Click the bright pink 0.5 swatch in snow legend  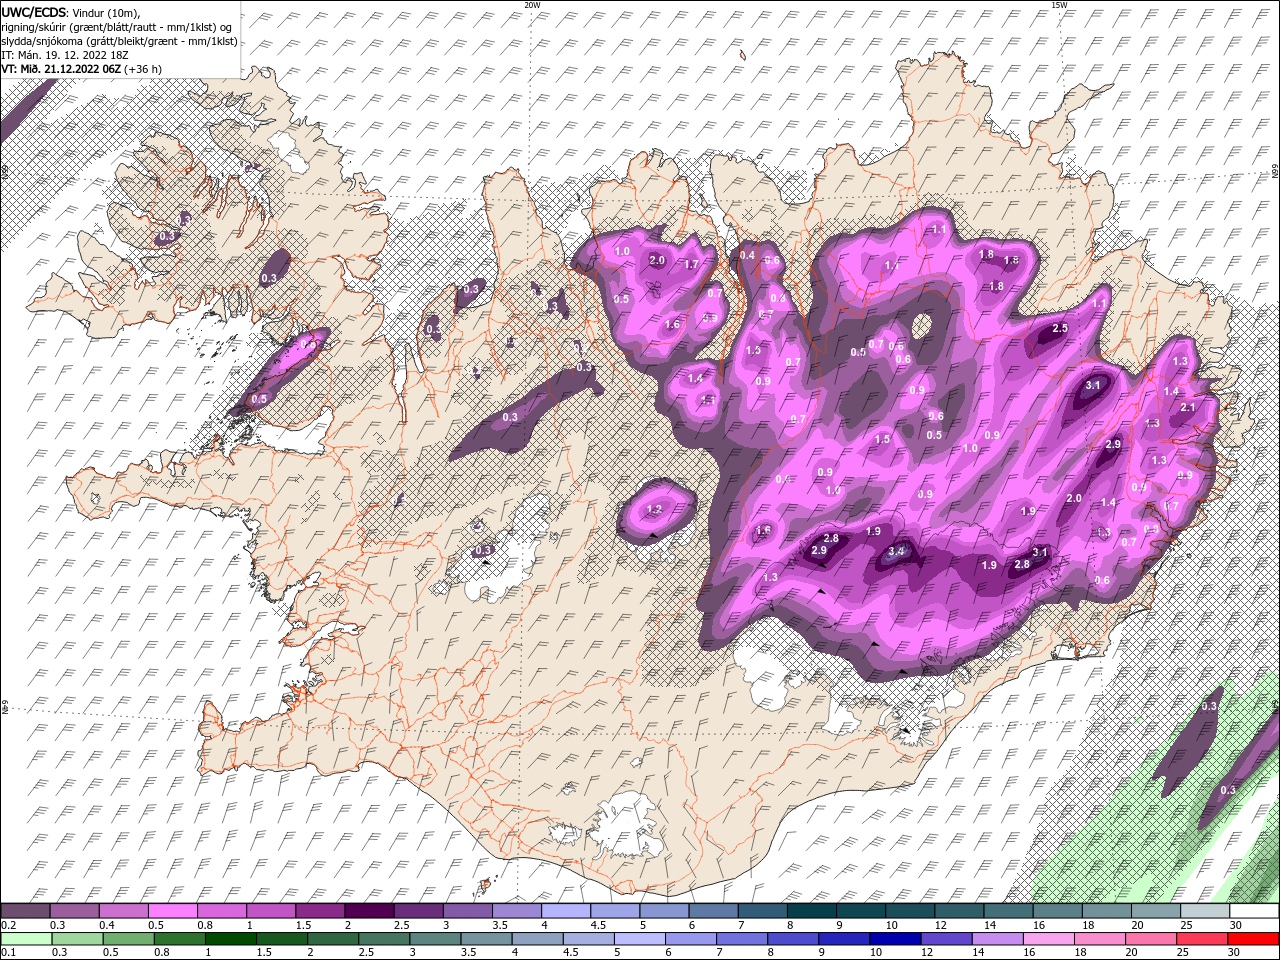pos(173,911)
